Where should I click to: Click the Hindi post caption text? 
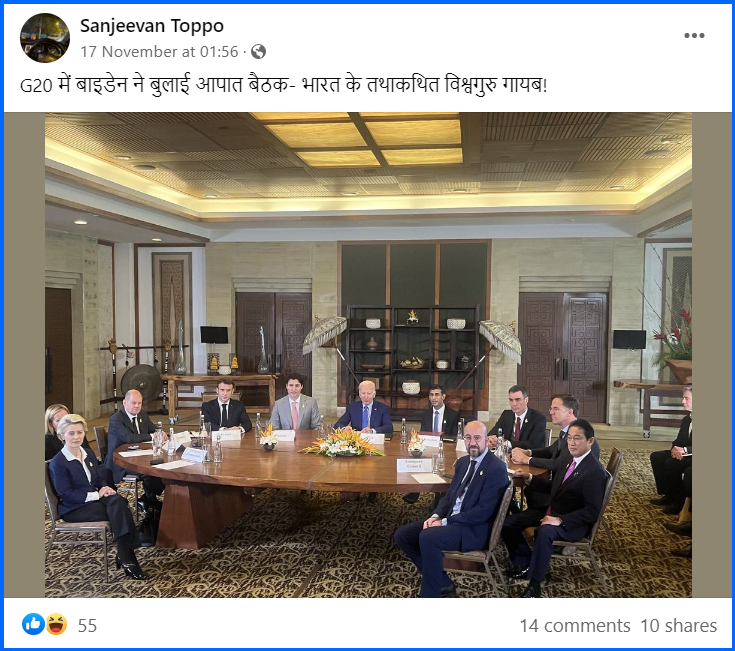click(284, 86)
